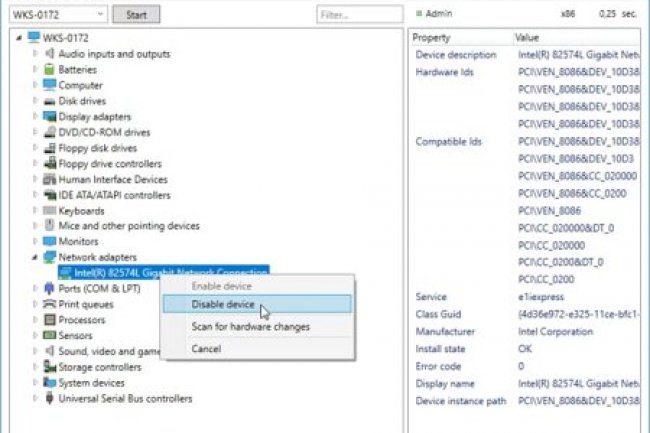This screenshot has height=433, width=650.
Task: Click the Print queues icon
Action: coord(49,304)
